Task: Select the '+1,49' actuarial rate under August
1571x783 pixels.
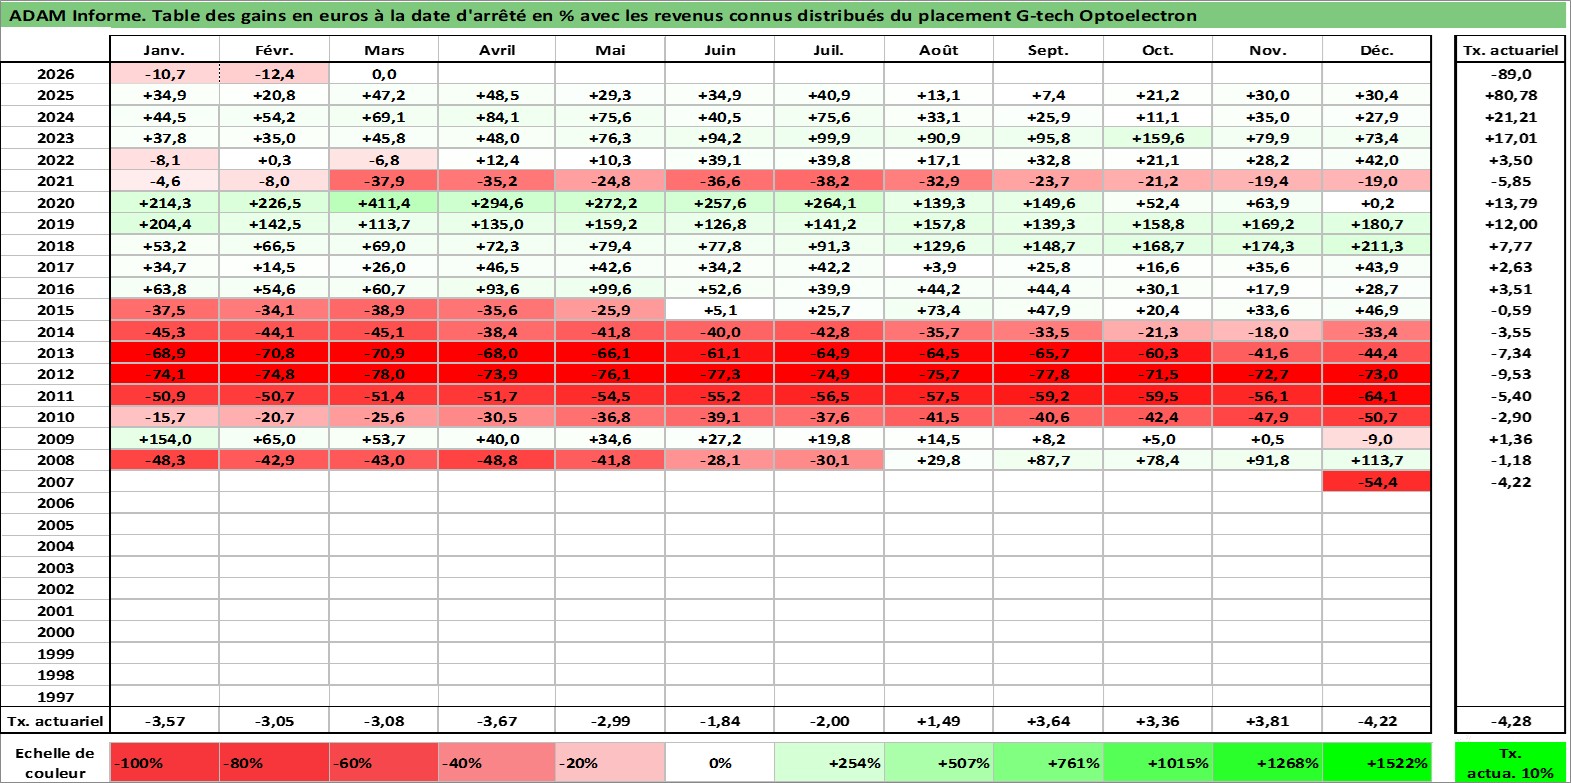Action: click(939, 721)
